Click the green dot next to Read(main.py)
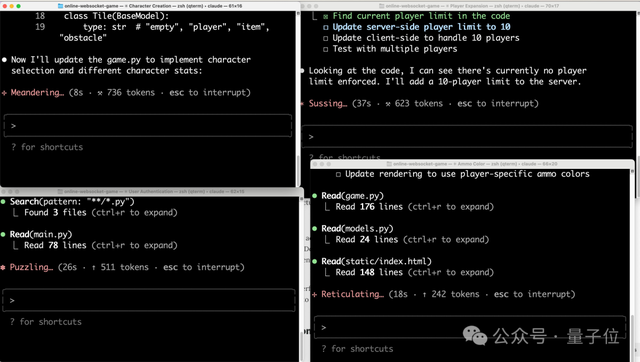Viewport: 640px width, 362px height. pos(3,234)
